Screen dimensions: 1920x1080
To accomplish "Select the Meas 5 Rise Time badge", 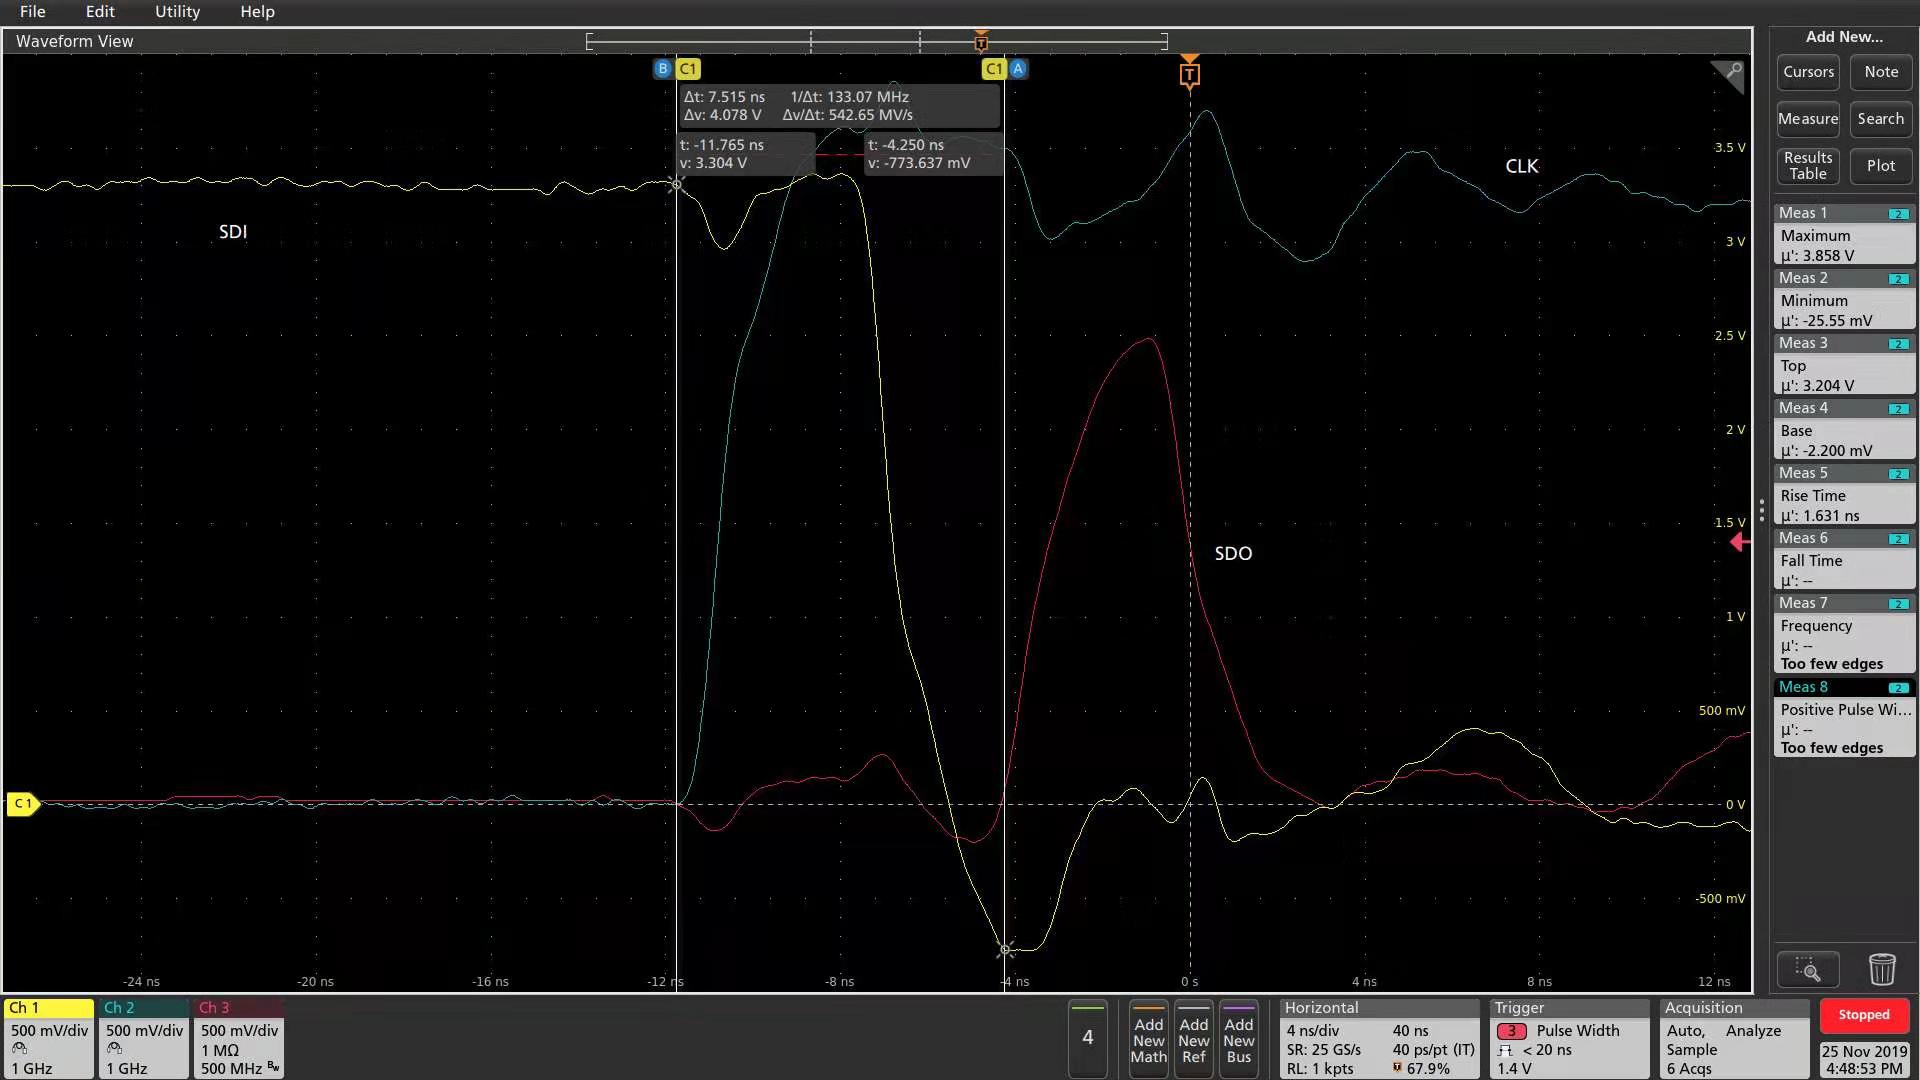I will [1844, 495].
